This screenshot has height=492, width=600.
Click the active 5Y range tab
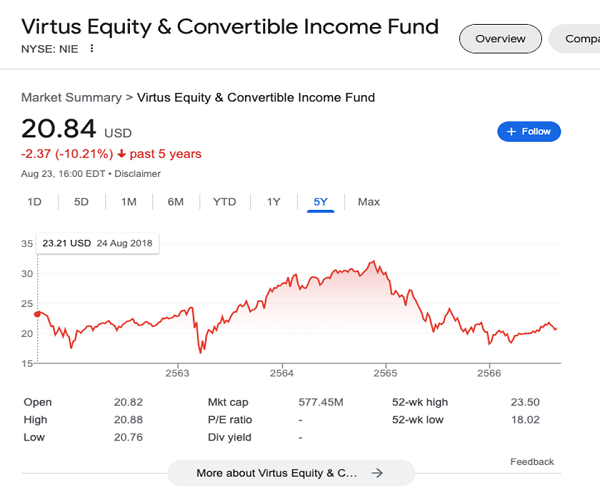[x=321, y=202]
